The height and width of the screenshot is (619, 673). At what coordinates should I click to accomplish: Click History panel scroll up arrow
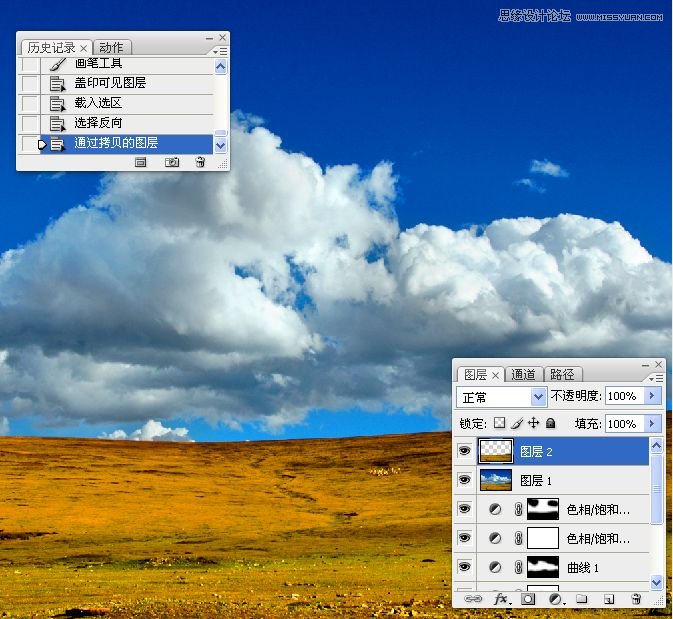[220, 67]
